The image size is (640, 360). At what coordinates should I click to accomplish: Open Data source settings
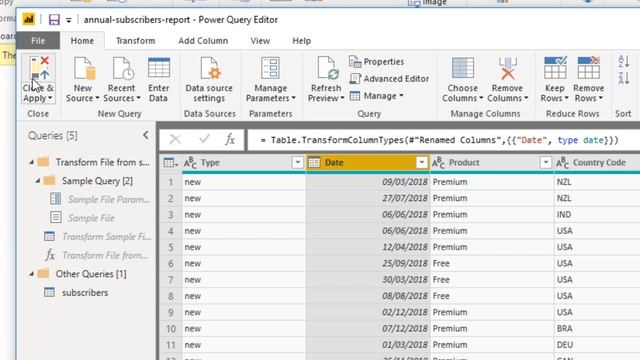click(x=209, y=80)
